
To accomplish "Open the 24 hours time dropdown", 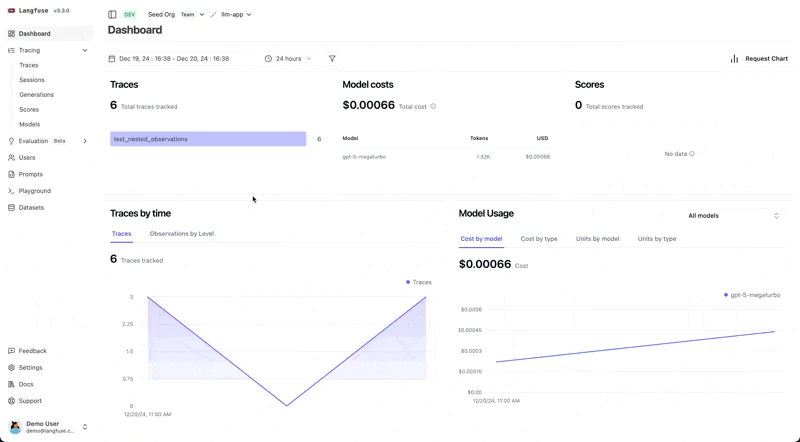I will click(x=288, y=59).
